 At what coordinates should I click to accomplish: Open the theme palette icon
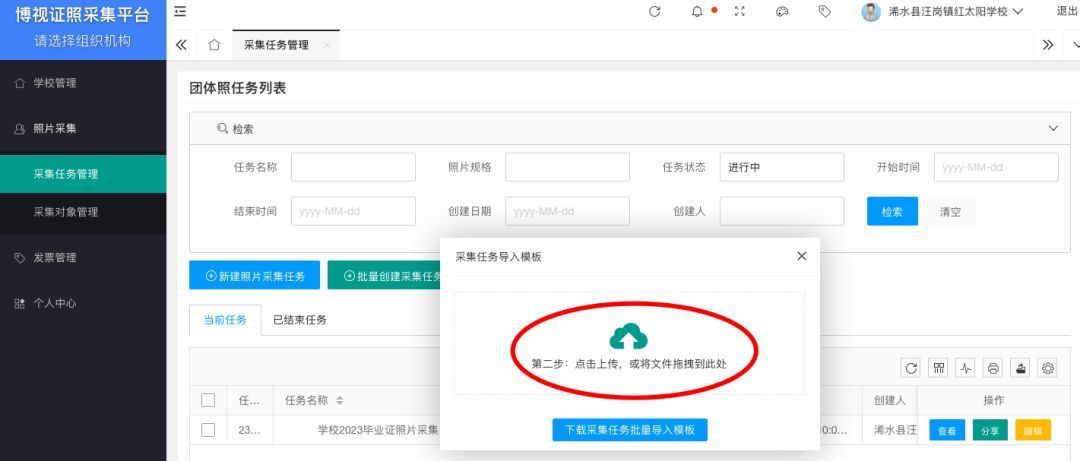(782, 12)
